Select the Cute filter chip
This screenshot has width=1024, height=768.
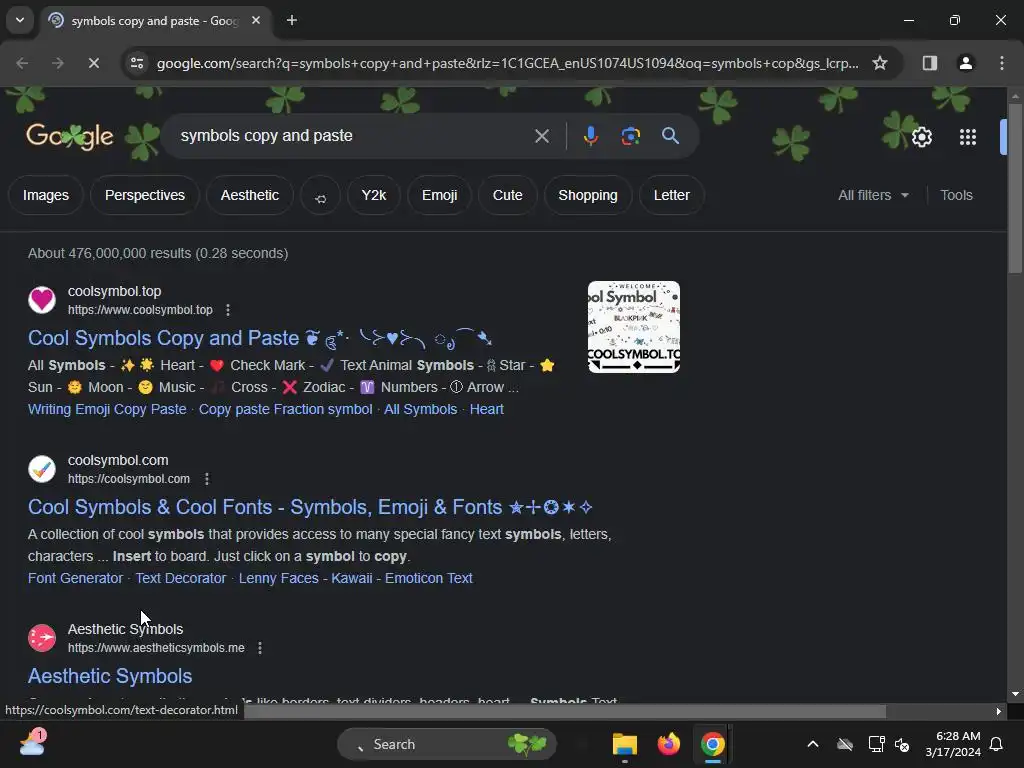click(x=507, y=195)
